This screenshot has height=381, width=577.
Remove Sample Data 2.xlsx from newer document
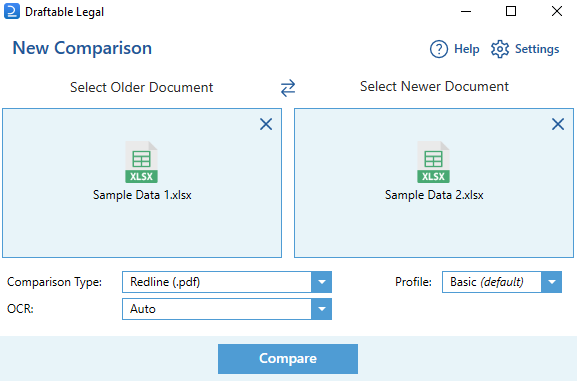(558, 124)
